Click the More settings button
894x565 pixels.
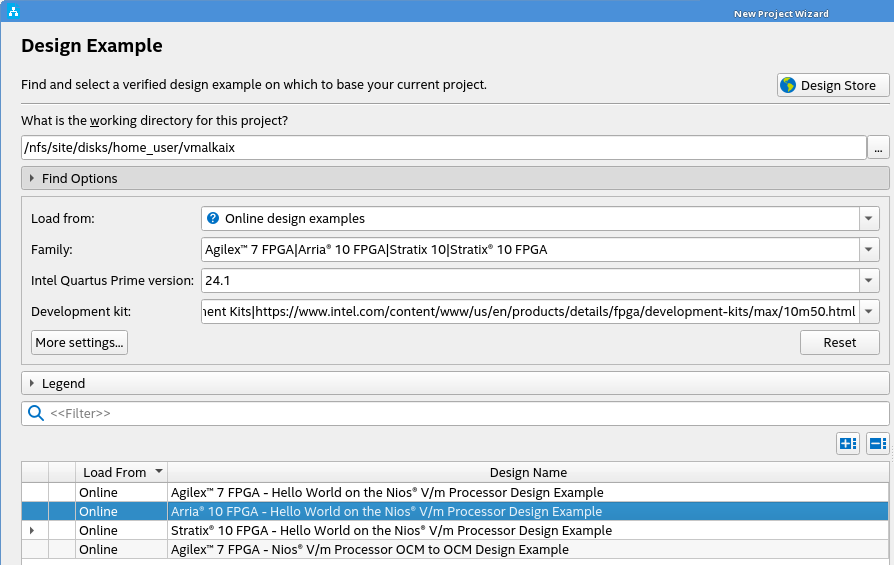click(80, 343)
